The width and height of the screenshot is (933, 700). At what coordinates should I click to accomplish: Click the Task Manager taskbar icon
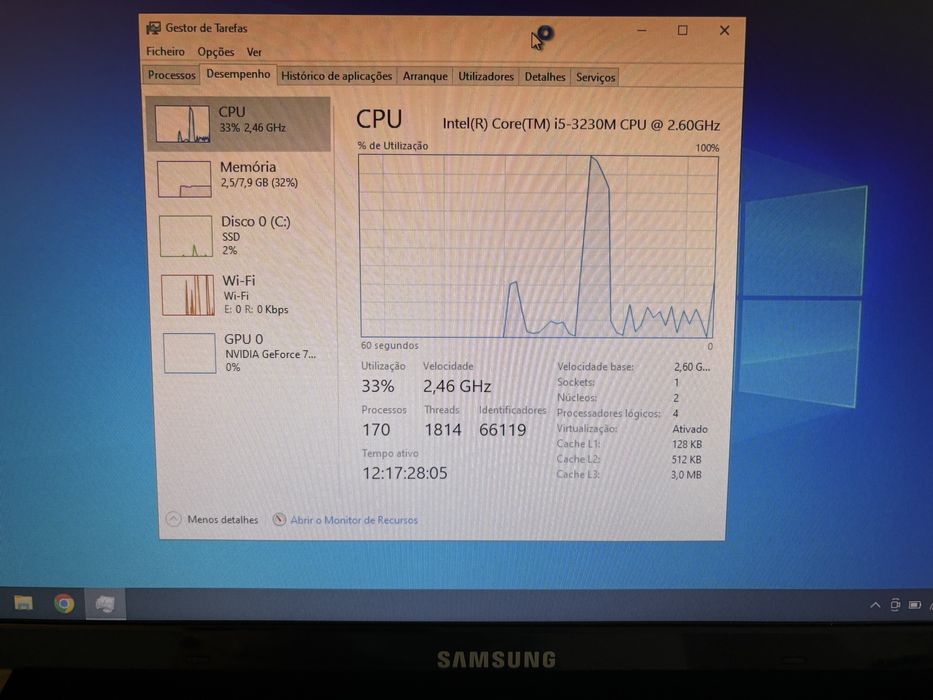pyautogui.click(x=105, y=604)
